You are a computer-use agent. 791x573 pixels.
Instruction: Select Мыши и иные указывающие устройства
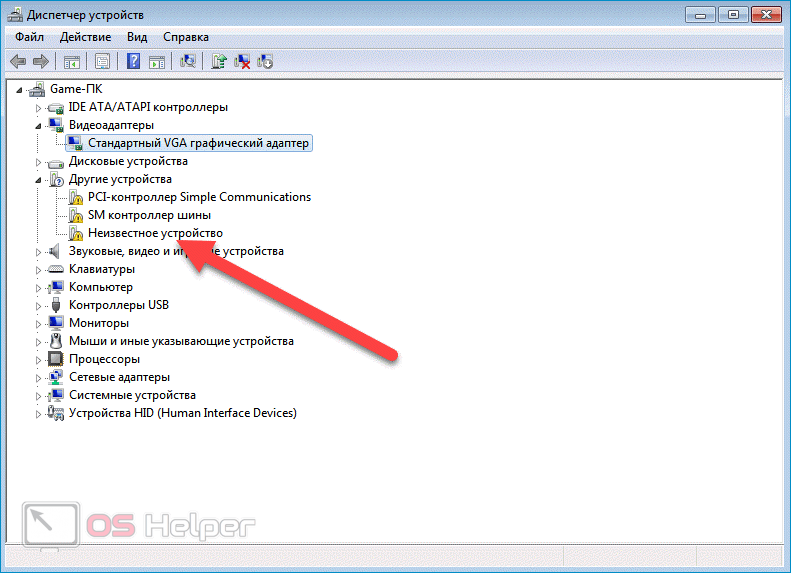[181, 341]
